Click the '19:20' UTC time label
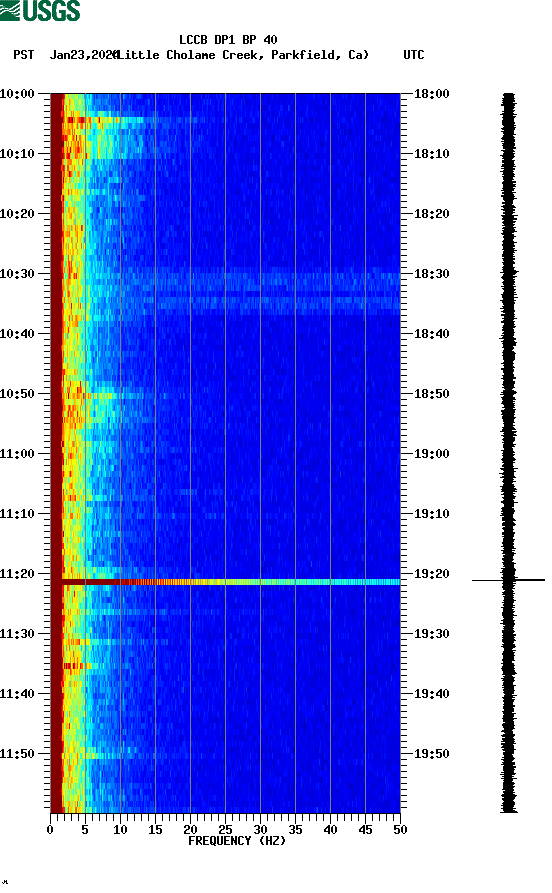This screenshot has height=893, width=552. [432, 574]
